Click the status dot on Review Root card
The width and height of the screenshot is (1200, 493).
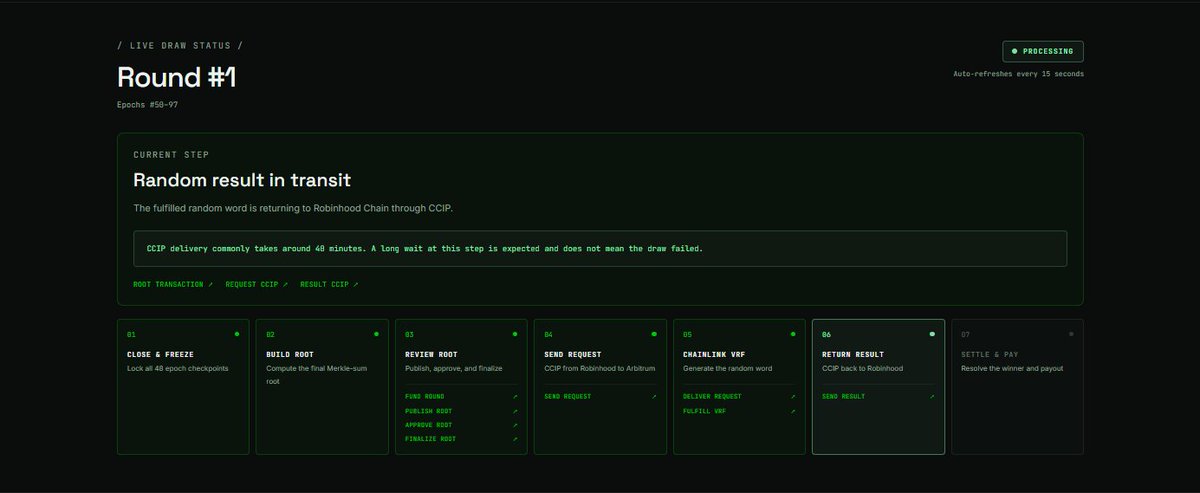point(515,334)
